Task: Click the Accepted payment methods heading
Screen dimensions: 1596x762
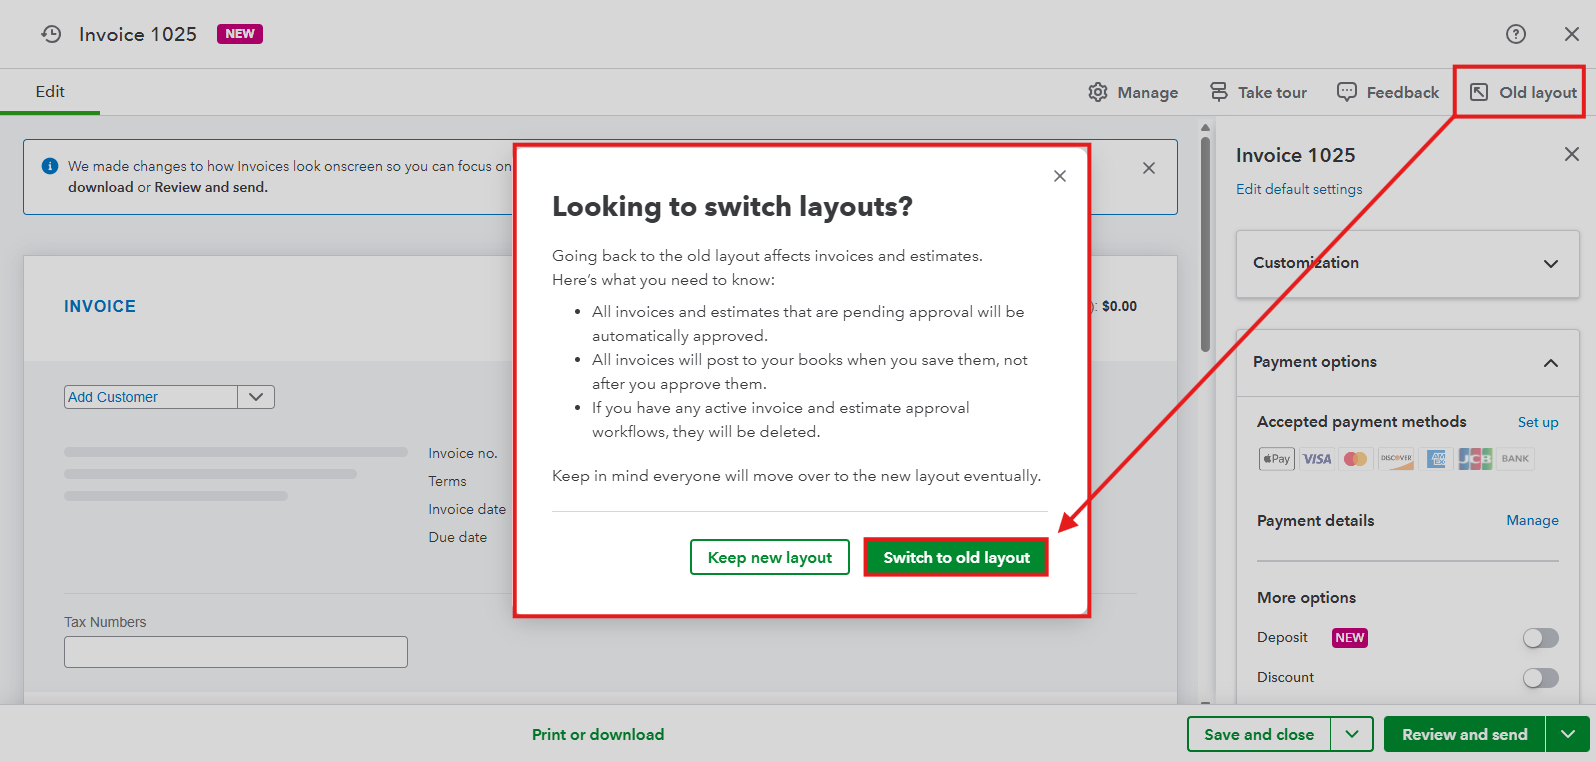Action: pos(1362,422)
